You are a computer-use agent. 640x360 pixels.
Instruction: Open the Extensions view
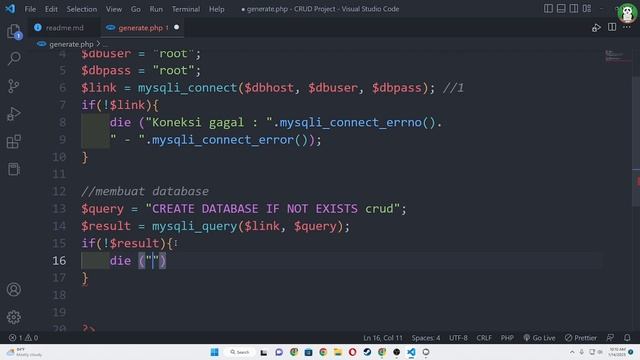click(x=14, y=142)
